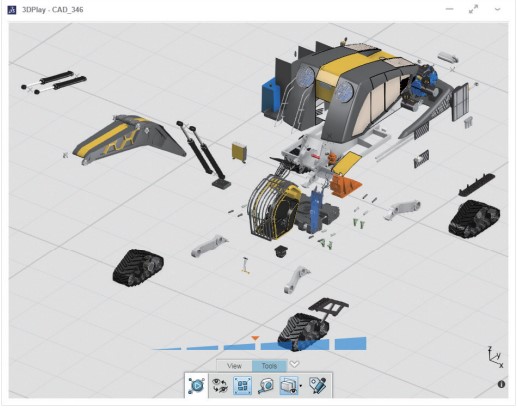
Task: Collapse the toolbar with the chevron
Action: coord(294,364)
